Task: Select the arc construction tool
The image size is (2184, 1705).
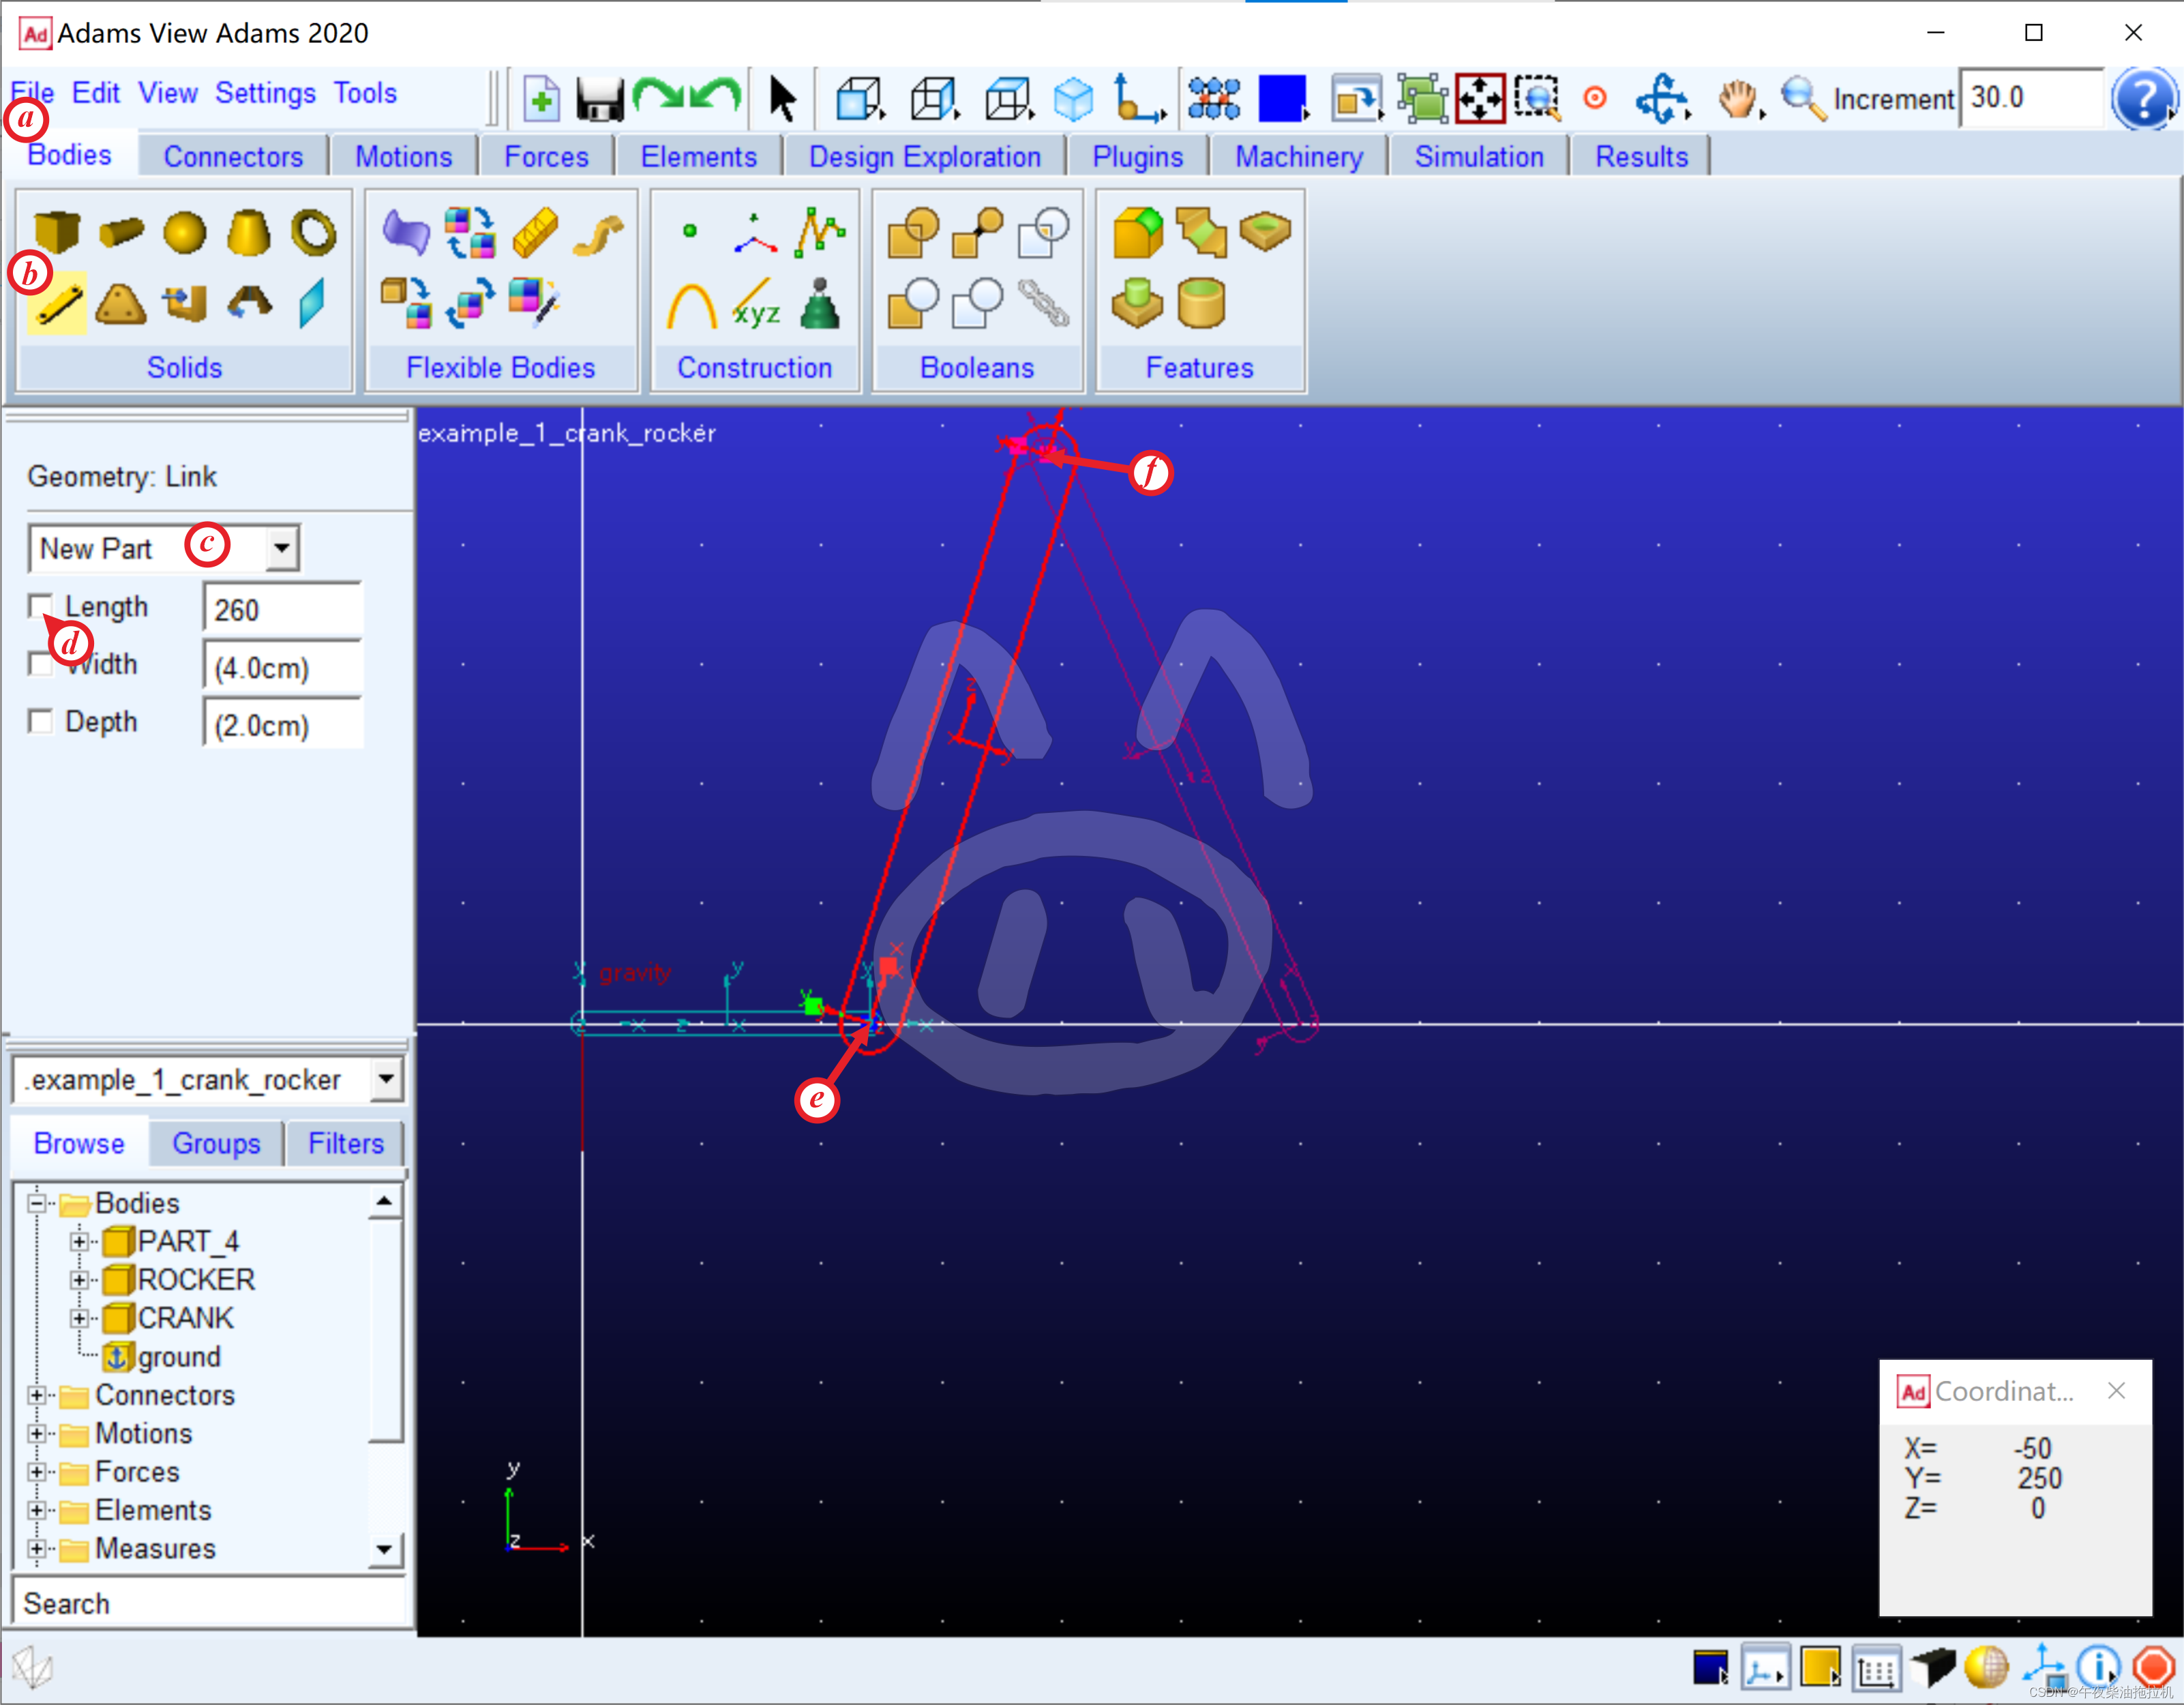Action: pyautogui.click(x=691, y=305)
